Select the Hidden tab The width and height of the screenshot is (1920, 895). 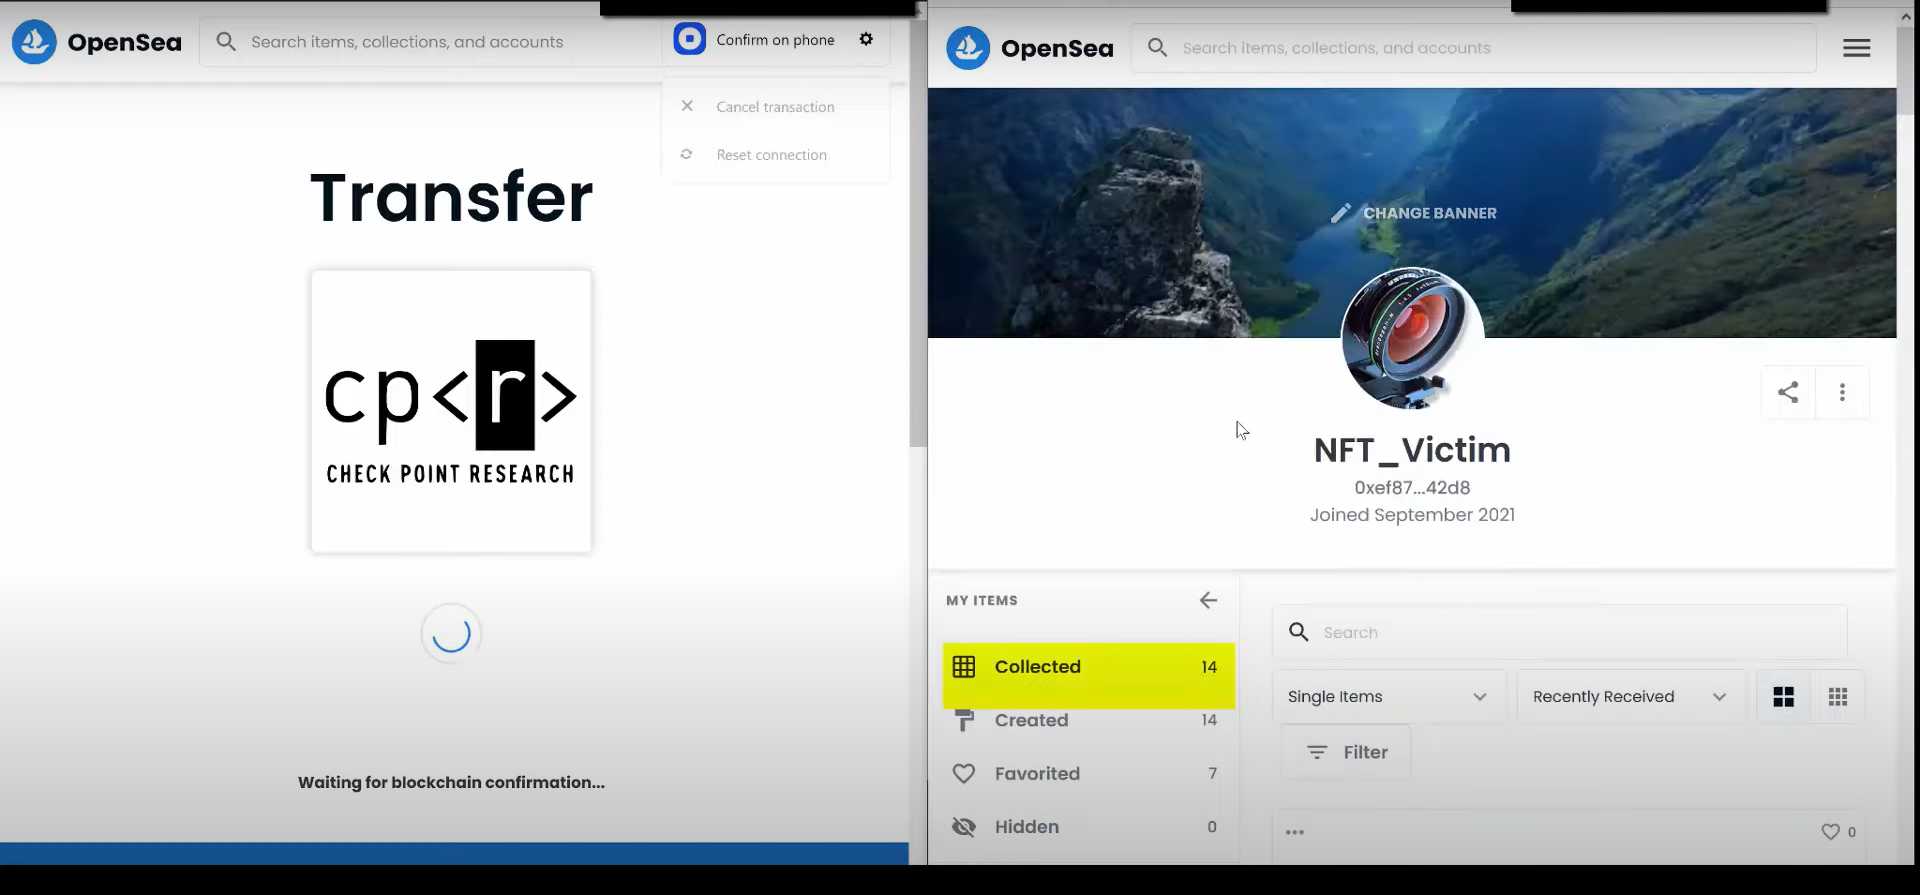[x=1088, y=827]
